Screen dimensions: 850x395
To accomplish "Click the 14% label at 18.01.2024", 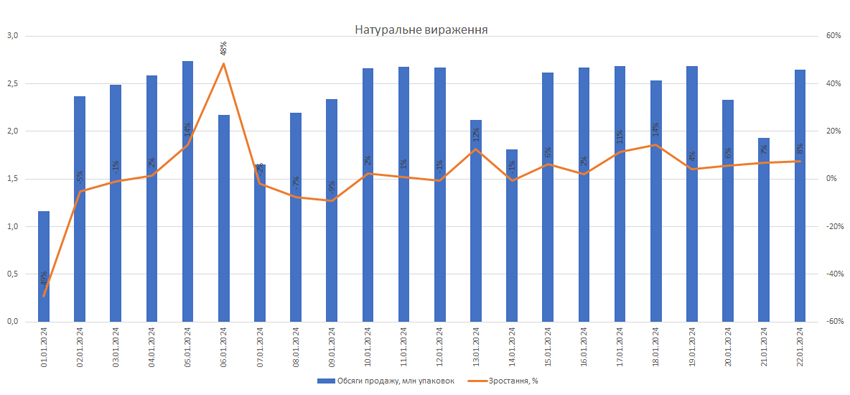I will [x=656, y=129].
